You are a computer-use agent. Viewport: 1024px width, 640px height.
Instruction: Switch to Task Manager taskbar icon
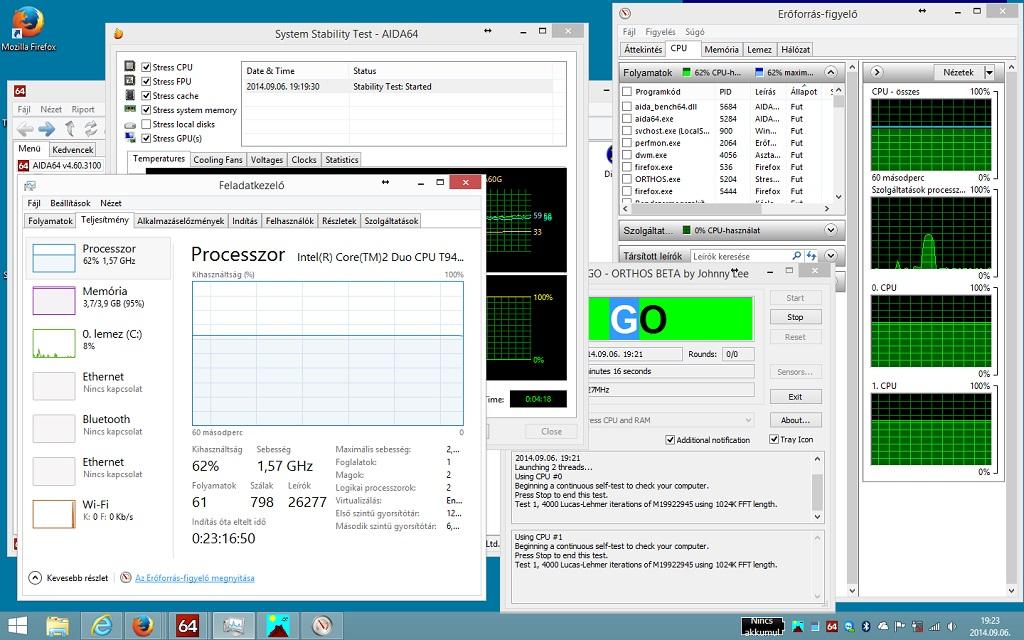click(232, 626)
